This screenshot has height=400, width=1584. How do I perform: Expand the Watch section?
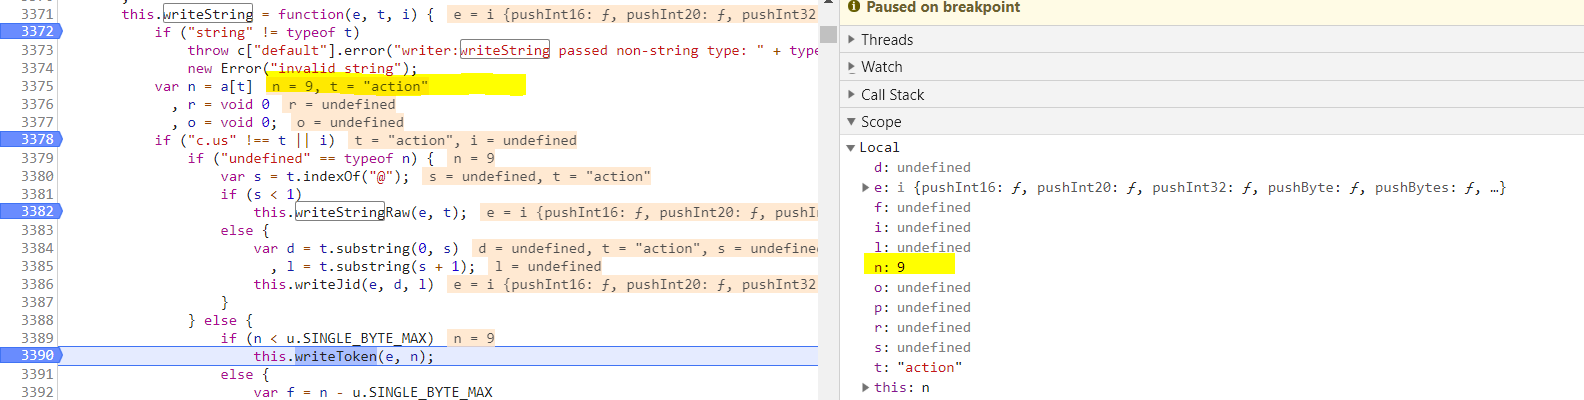click(851, 67)
